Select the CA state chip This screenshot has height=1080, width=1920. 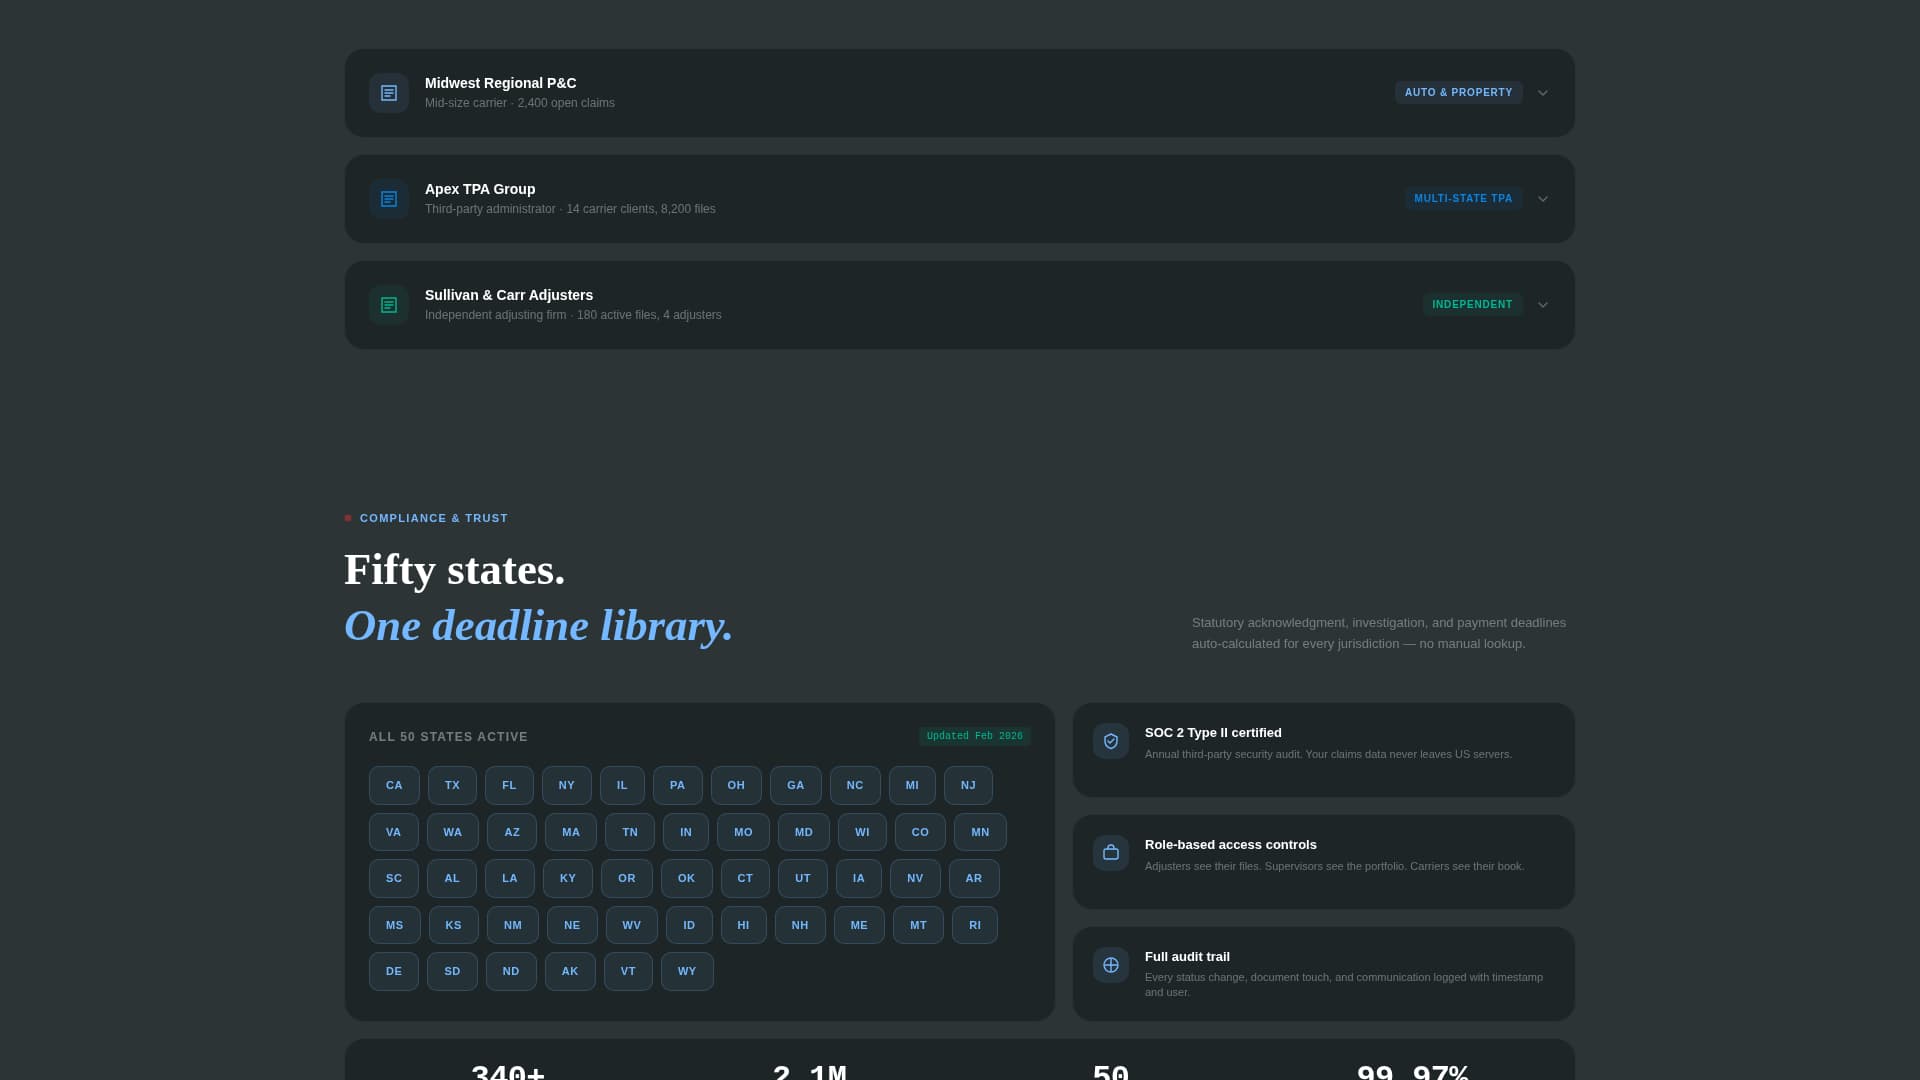pos(394,785)
